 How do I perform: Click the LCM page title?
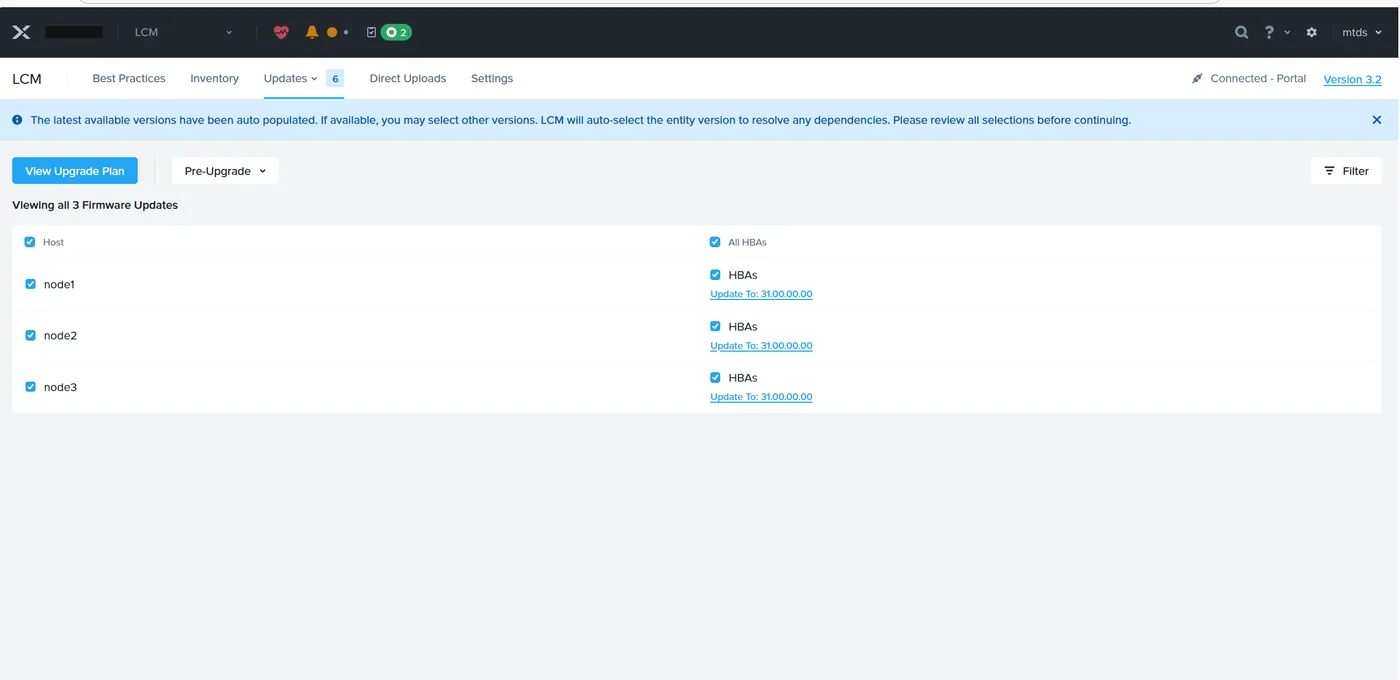27,79
